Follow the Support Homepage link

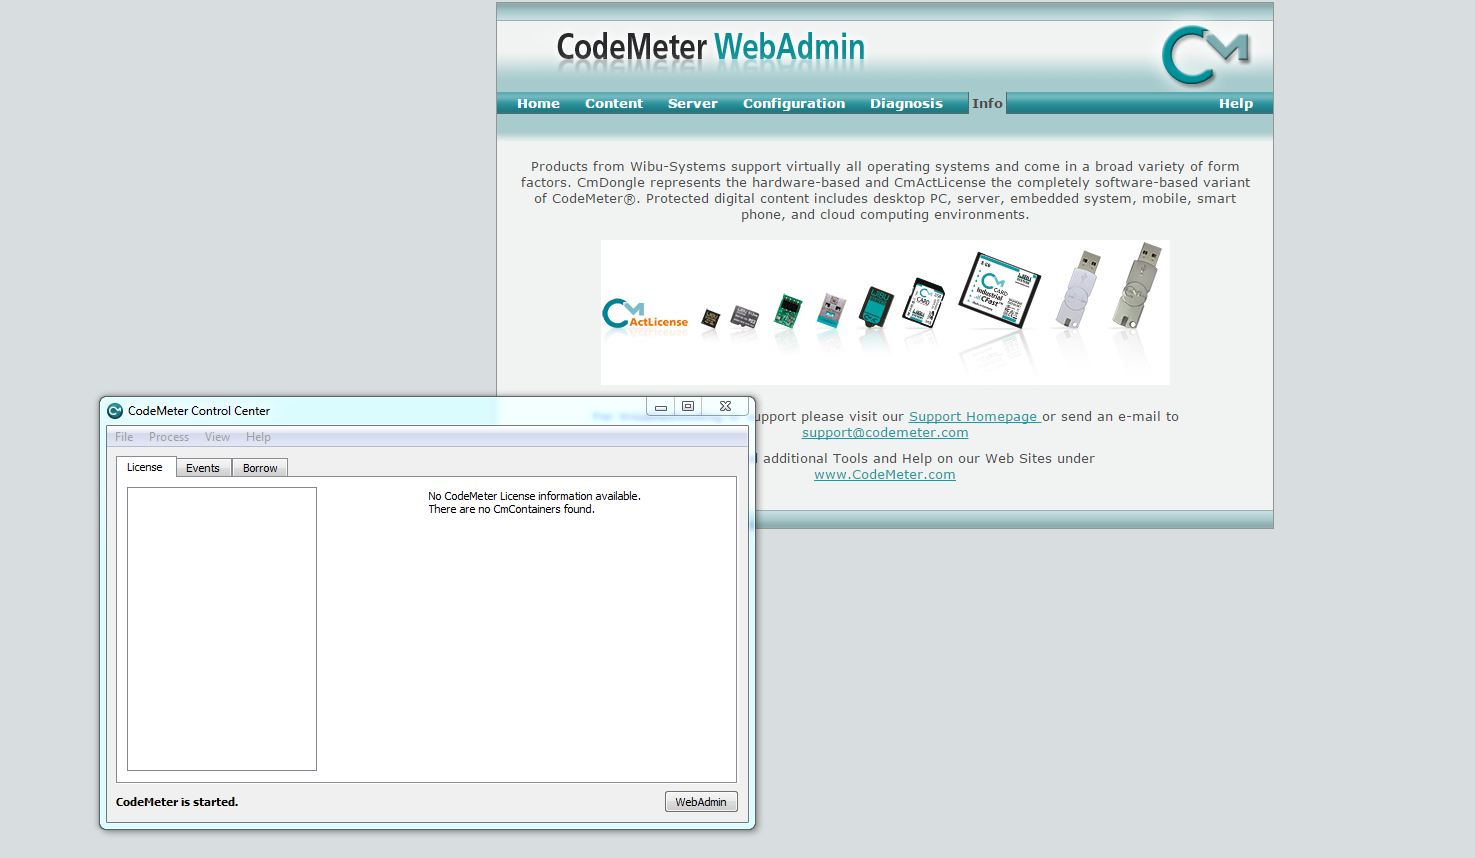tap(975, 417)
